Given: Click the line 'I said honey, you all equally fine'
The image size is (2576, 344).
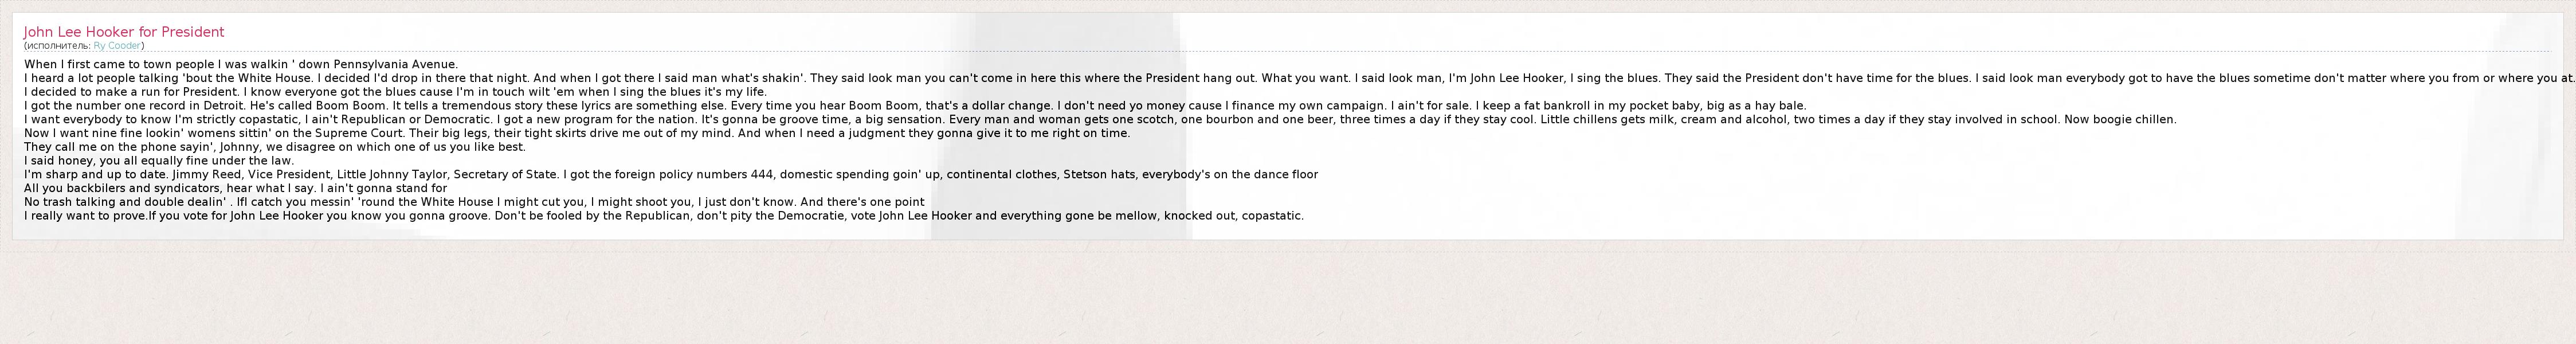Looking at the screenshot, I should pyautogui.click(x=159, y=161).
